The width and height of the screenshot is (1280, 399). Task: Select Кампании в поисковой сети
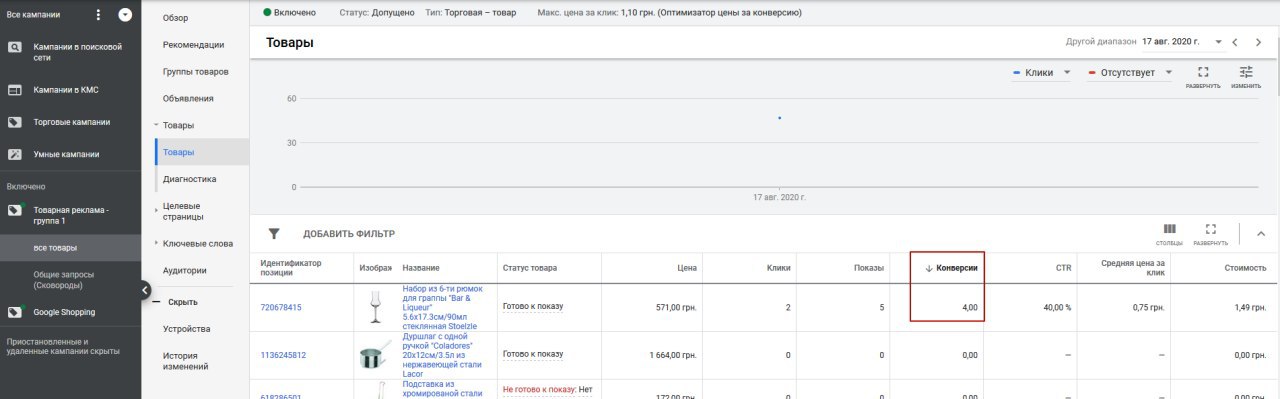click(78, 52)
